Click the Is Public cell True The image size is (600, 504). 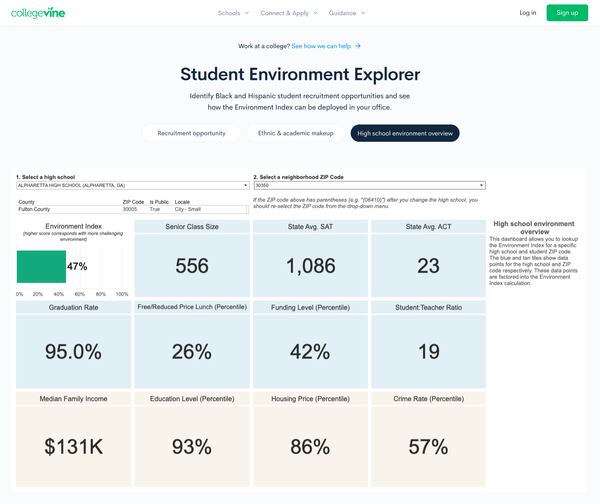point(155,209)
